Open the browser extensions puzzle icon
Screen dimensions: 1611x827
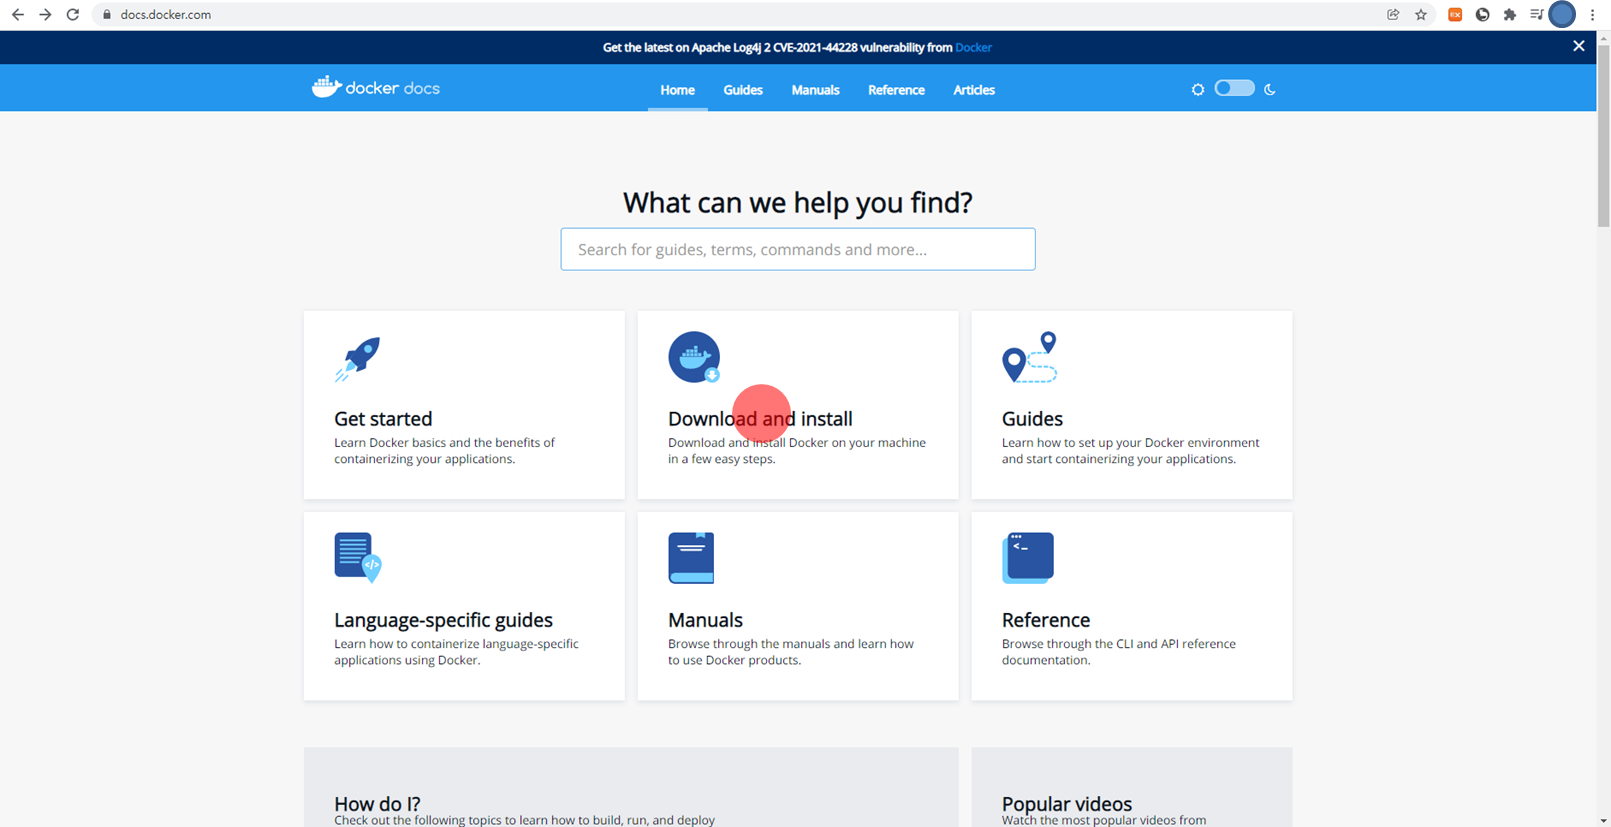pyautogui.click(x=1510, y=15)
